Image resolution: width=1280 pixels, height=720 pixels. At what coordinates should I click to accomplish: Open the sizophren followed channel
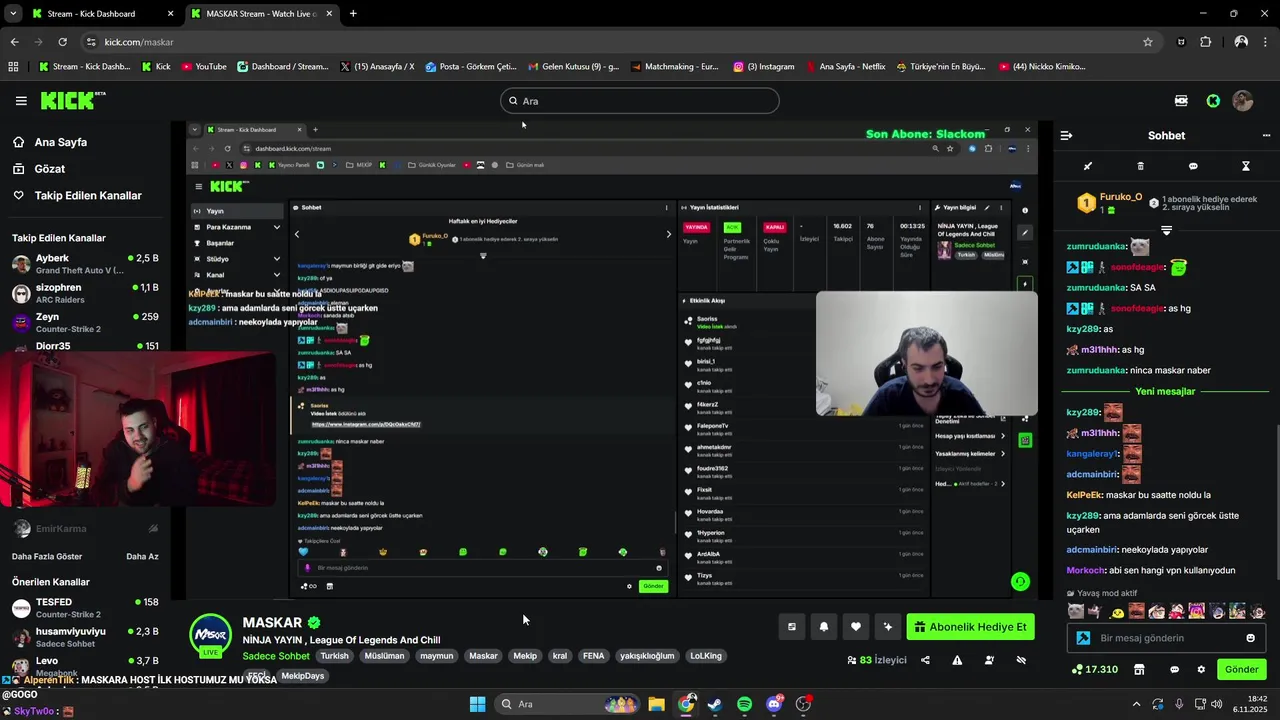coord(85,293)
